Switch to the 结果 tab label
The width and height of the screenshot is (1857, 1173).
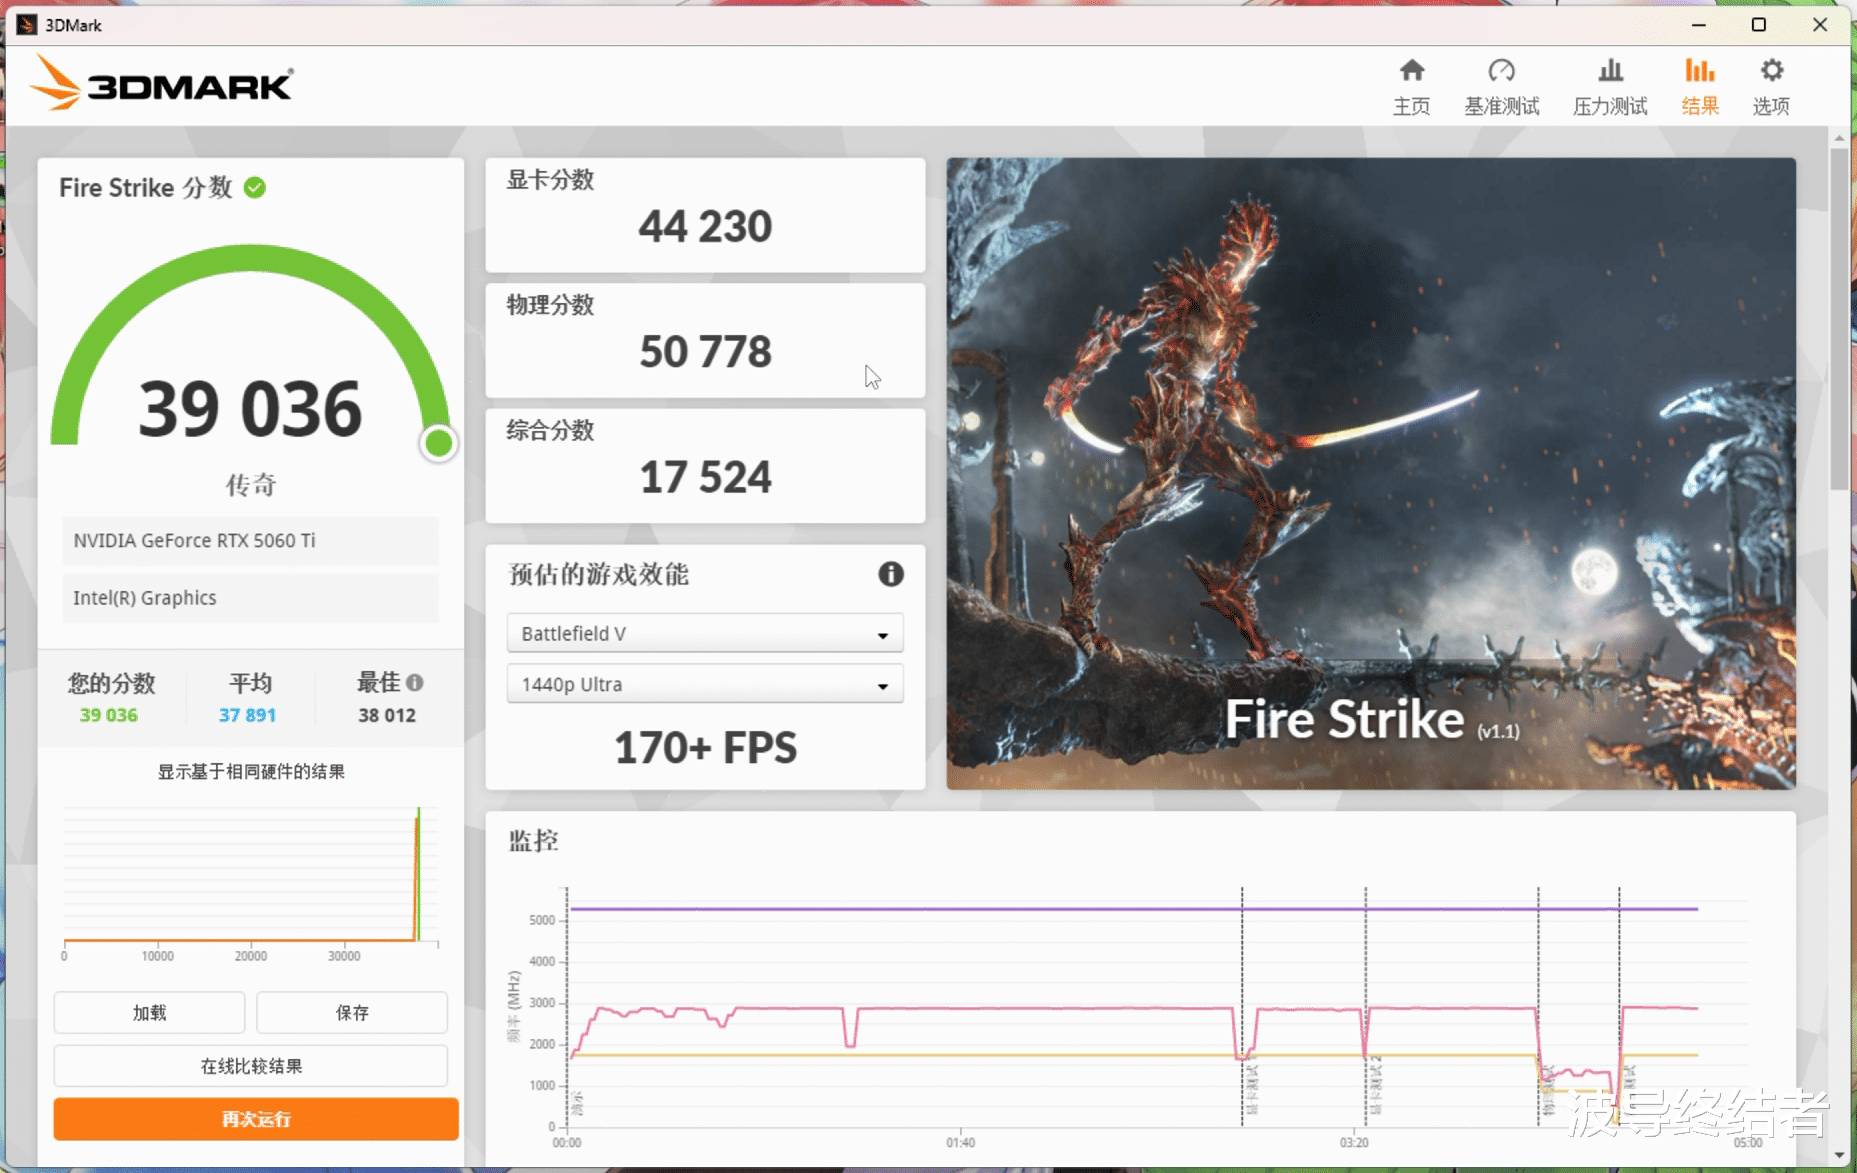coord(1699,106)
